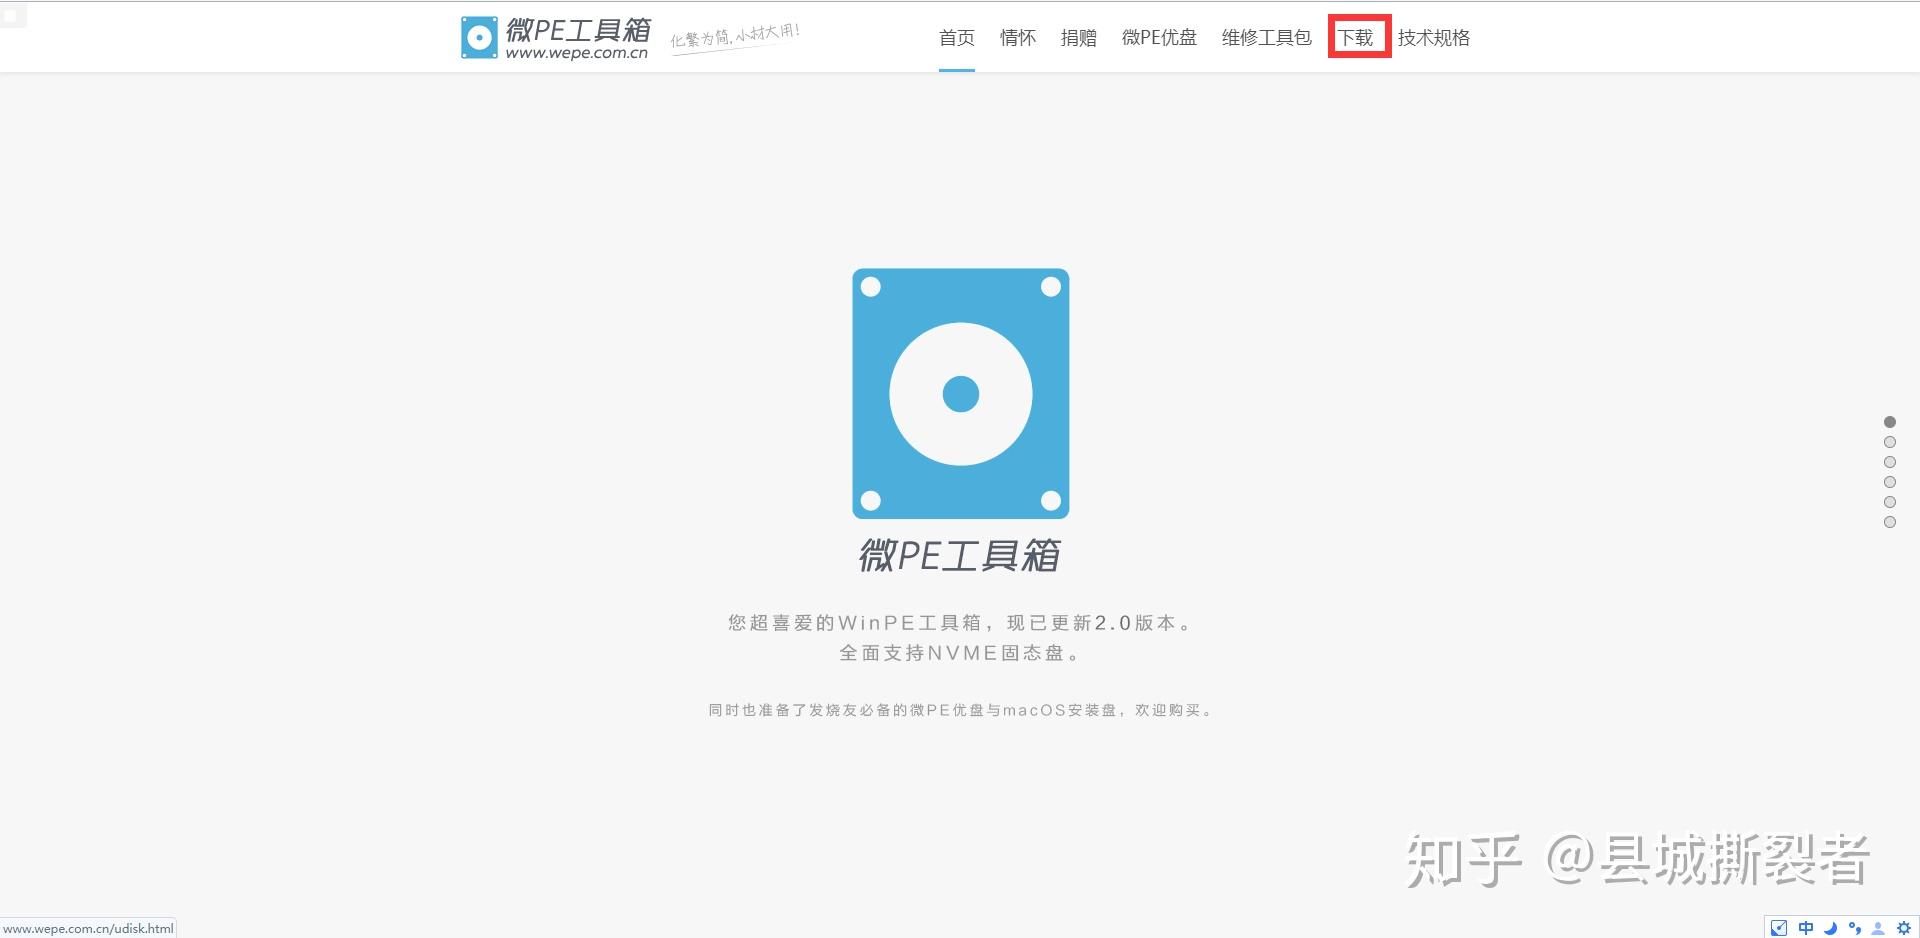Viewport: 1920px width, 938px height.
Task: Click the large blue disk logo in page center
Action: (961, 393)
